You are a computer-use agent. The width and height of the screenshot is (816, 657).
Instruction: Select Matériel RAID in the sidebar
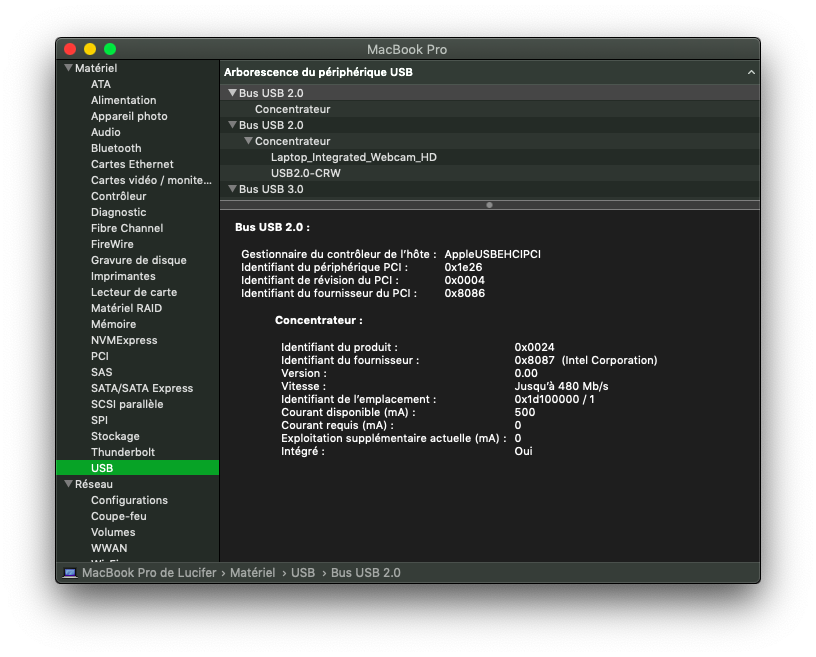point(126,308)
